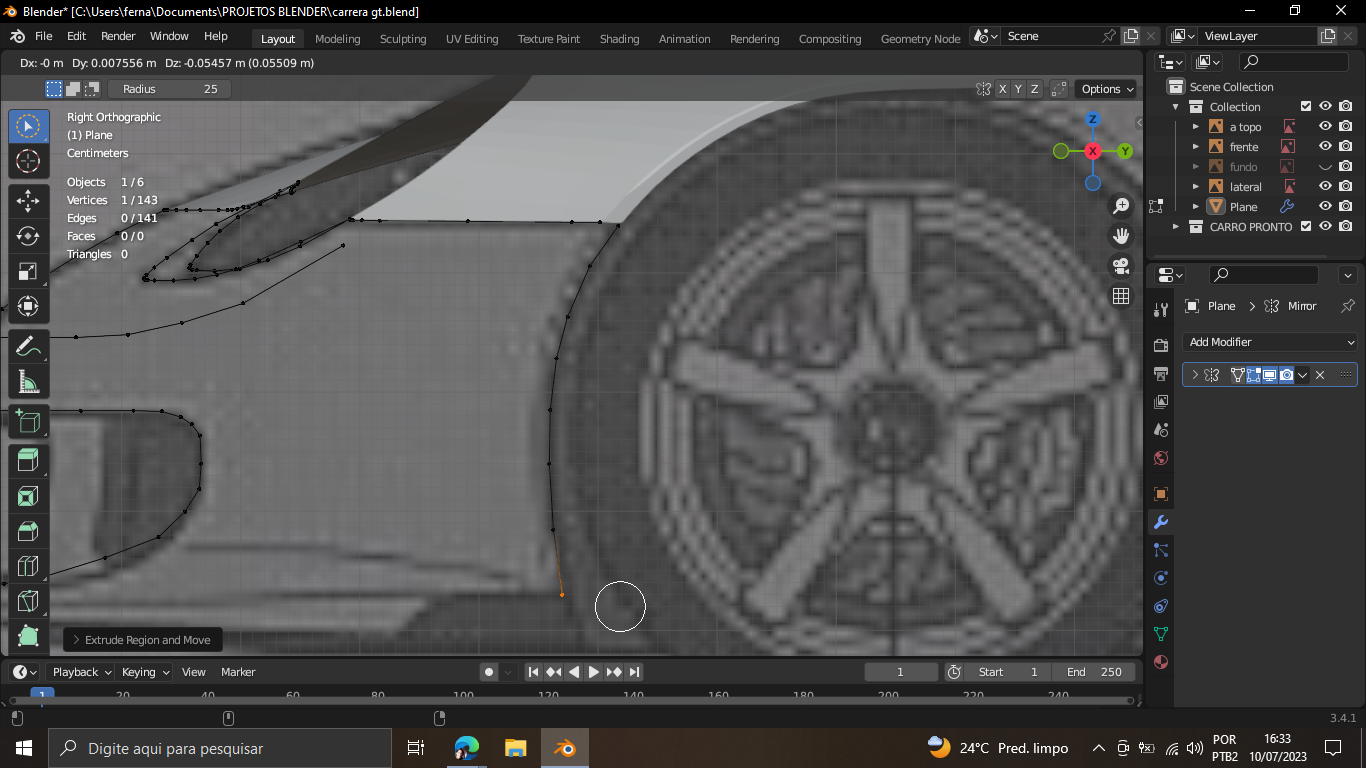Image resolution: width=1366 pixels, height=768 pixels.
Task: Hide the 'a topo' object in viewport
Action: (1326, 127)
